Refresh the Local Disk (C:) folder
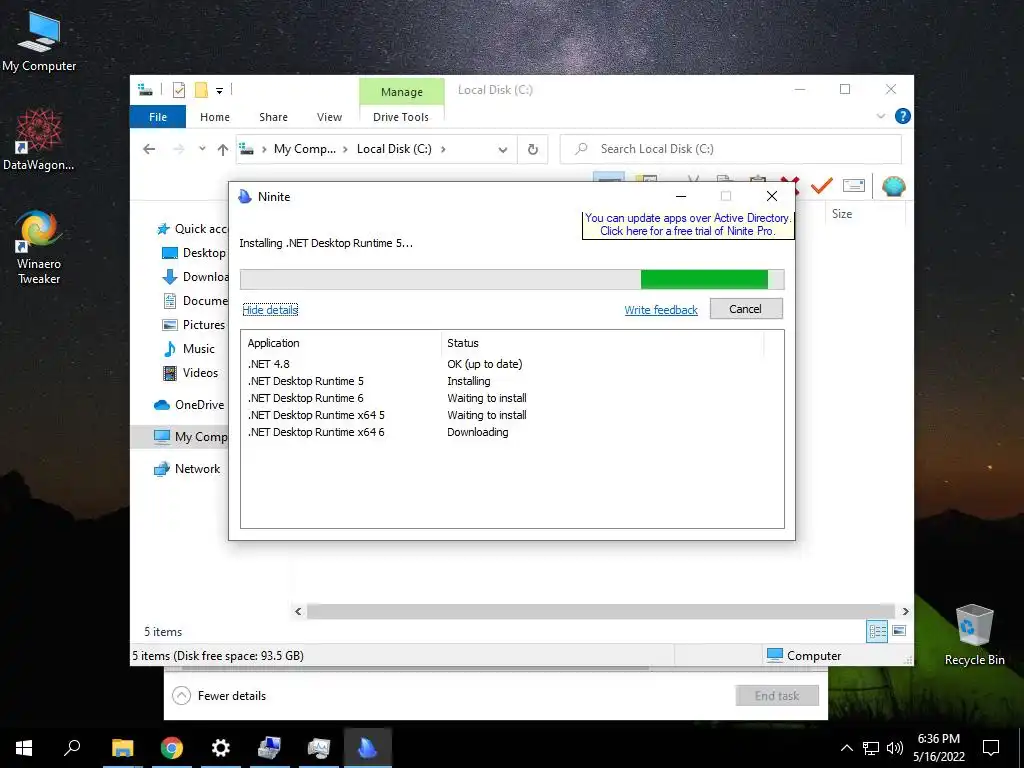The height and width of the screenshot is (768, 1024). click(x=533, y=150)
